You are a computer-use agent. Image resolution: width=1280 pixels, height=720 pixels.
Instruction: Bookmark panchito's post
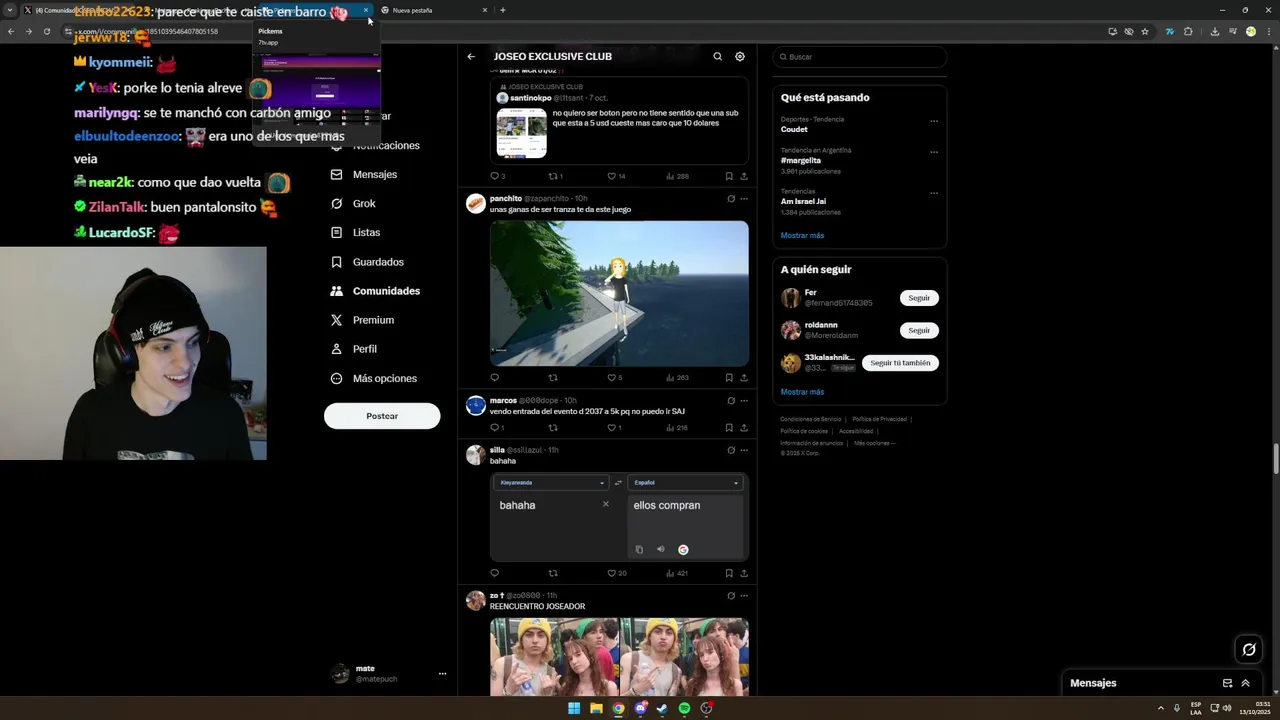[729, 378]
